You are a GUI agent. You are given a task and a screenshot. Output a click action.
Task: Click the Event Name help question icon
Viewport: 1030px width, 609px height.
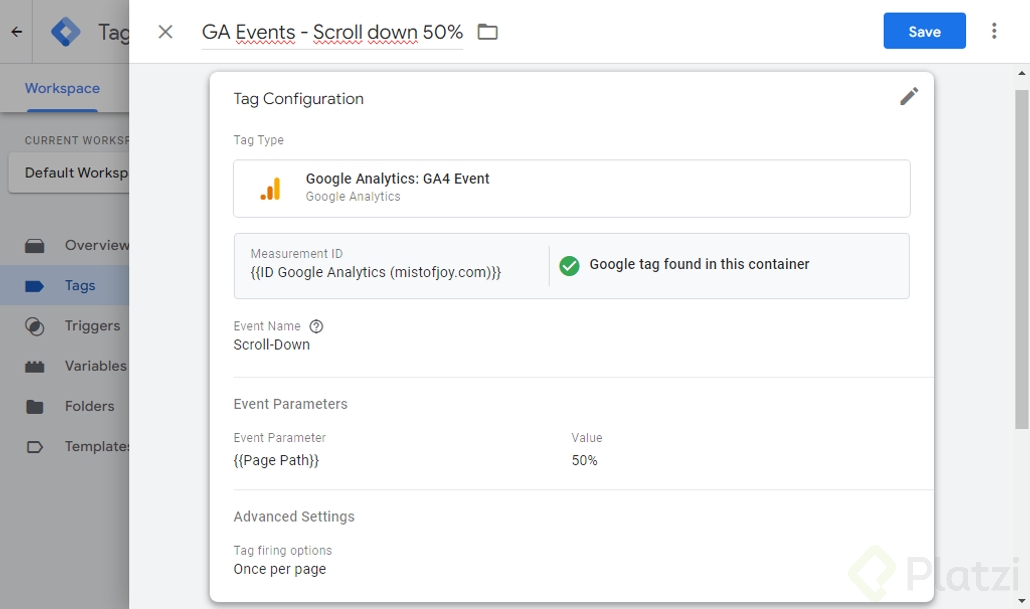pos(316,326)
